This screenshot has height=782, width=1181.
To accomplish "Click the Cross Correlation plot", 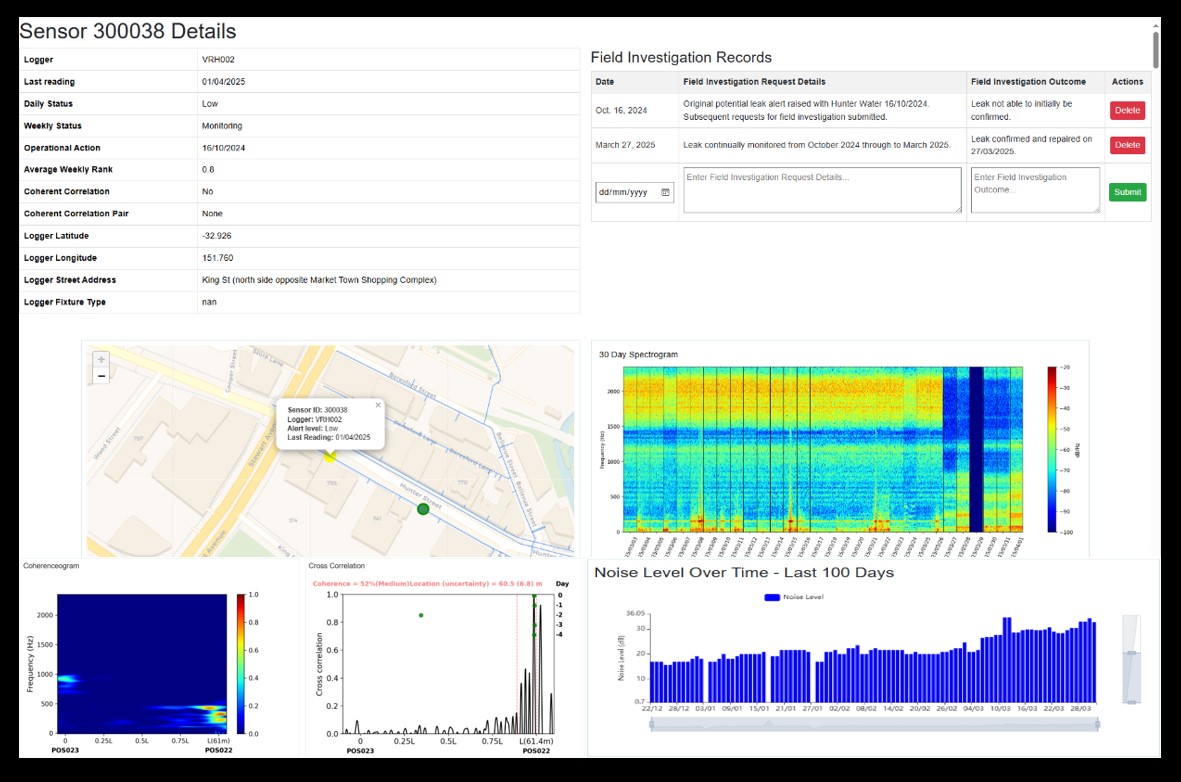I will coord(447,664).
